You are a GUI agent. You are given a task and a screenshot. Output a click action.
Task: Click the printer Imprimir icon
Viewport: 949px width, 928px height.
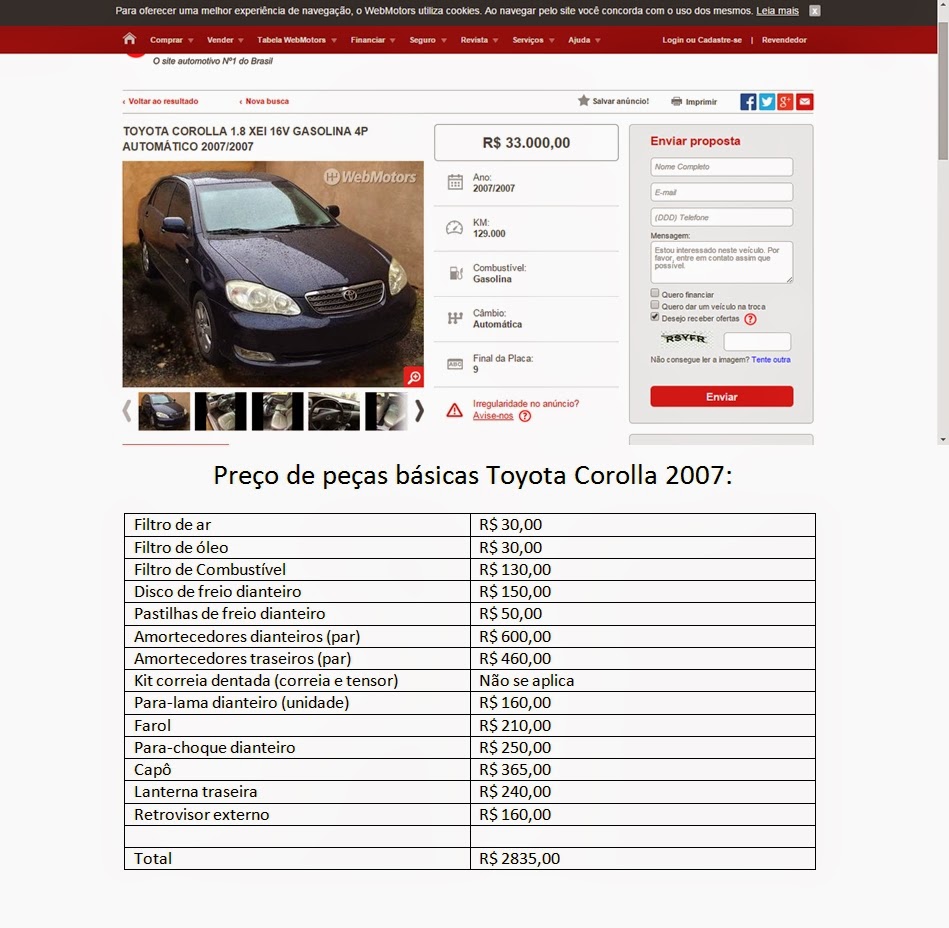coord(676,101)
